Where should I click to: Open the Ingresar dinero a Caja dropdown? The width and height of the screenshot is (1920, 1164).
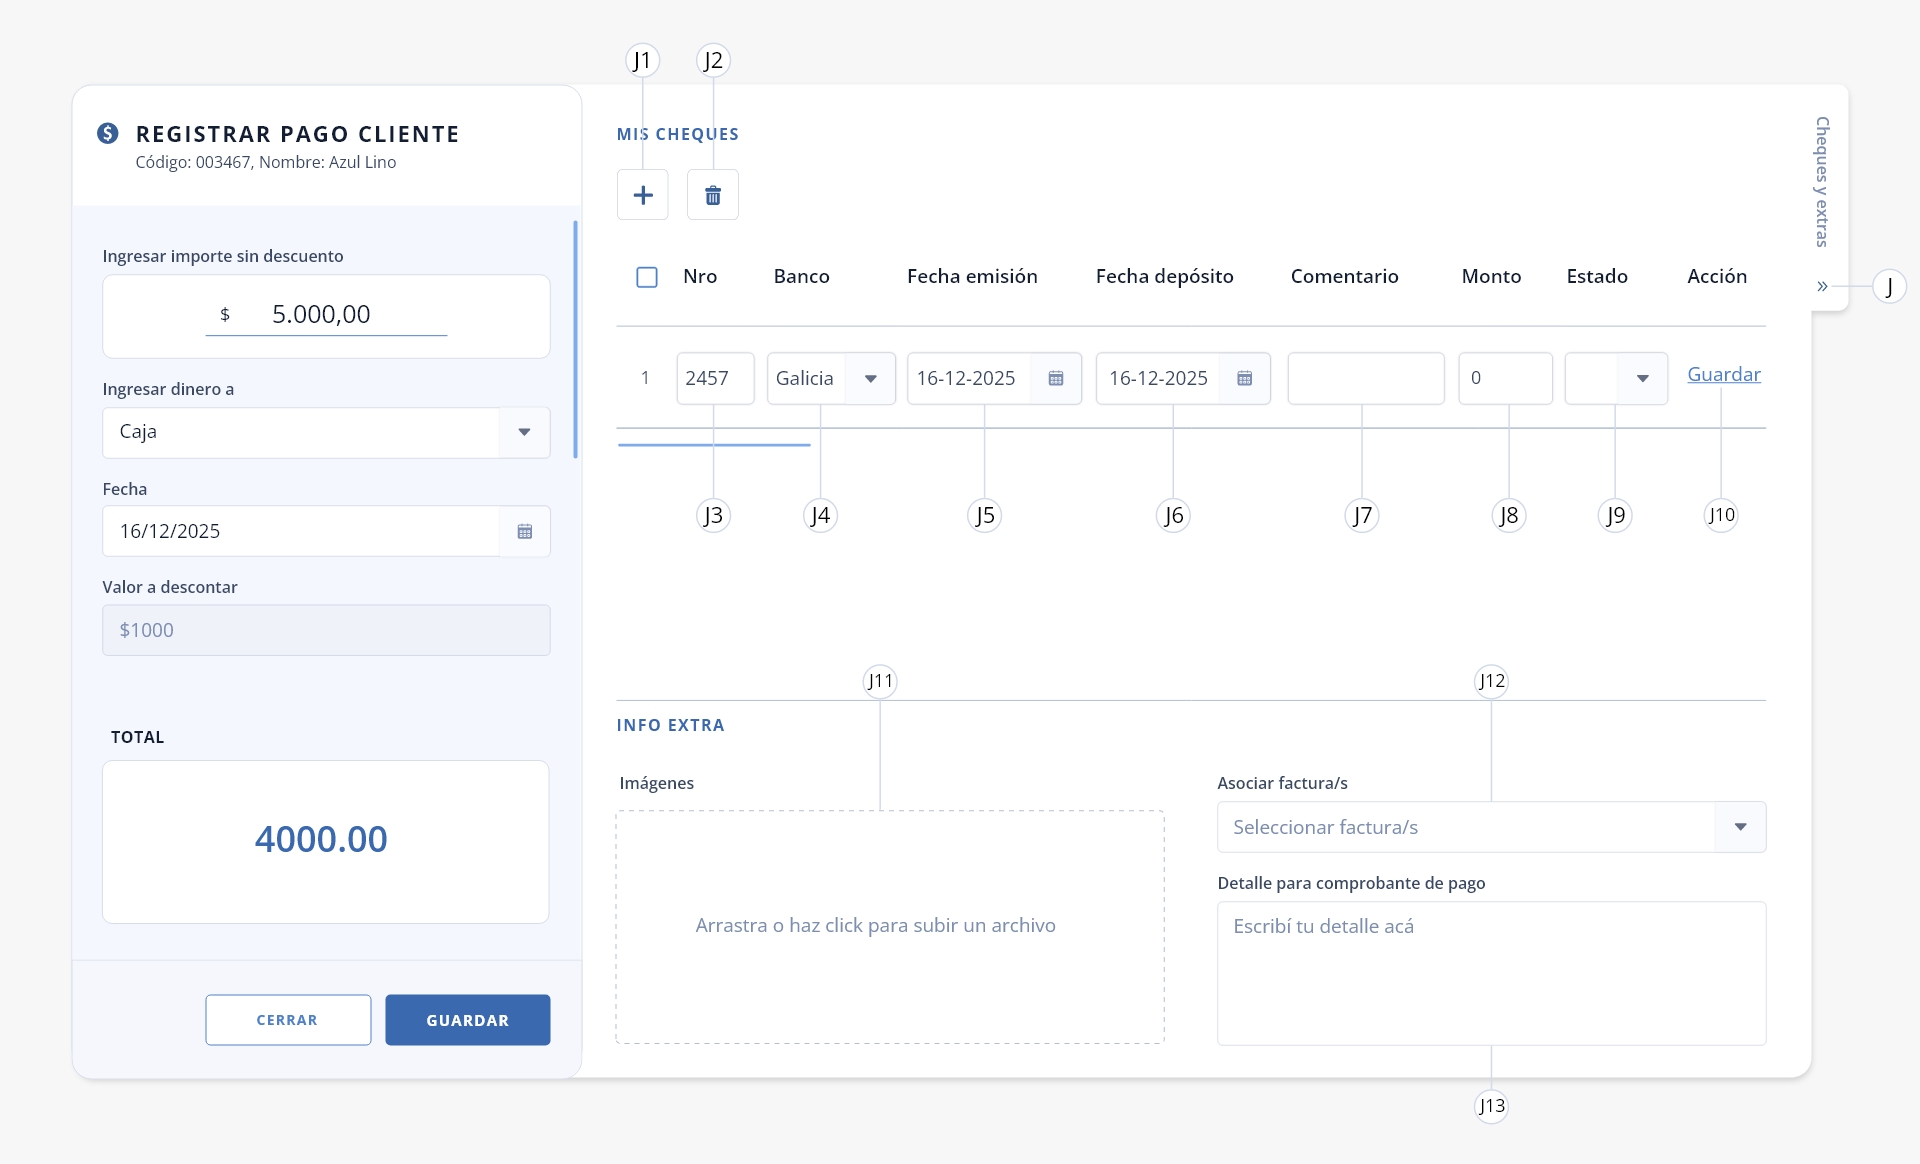coord(524,432)
